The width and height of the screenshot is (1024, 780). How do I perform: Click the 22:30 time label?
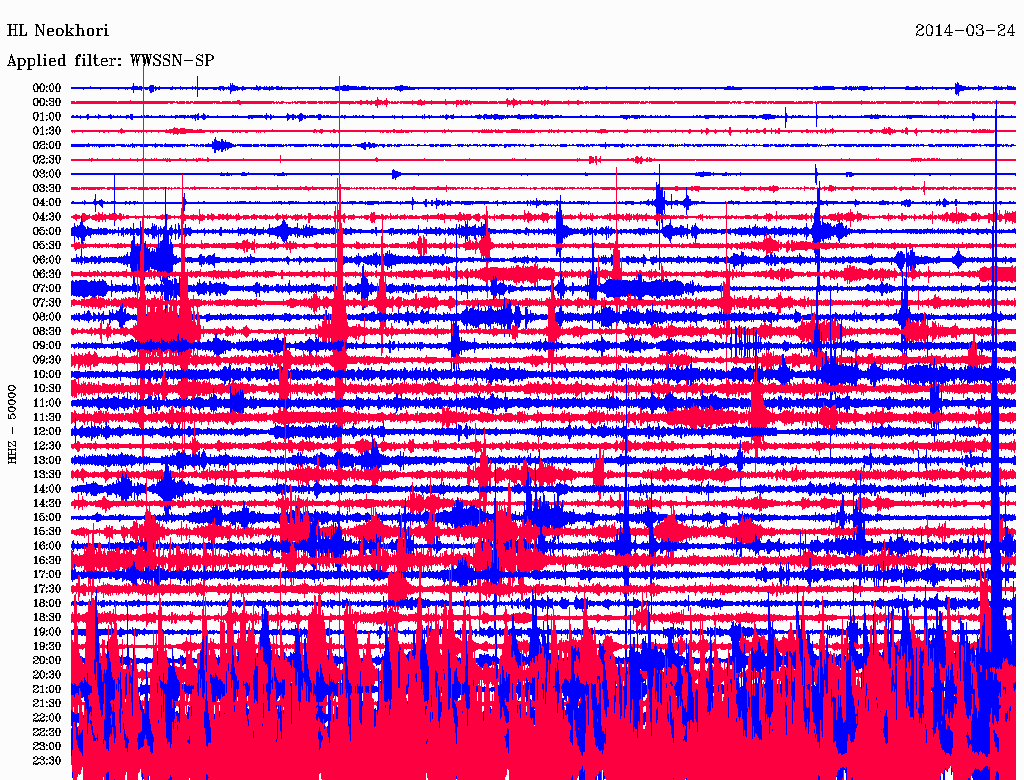coord(47,732)
